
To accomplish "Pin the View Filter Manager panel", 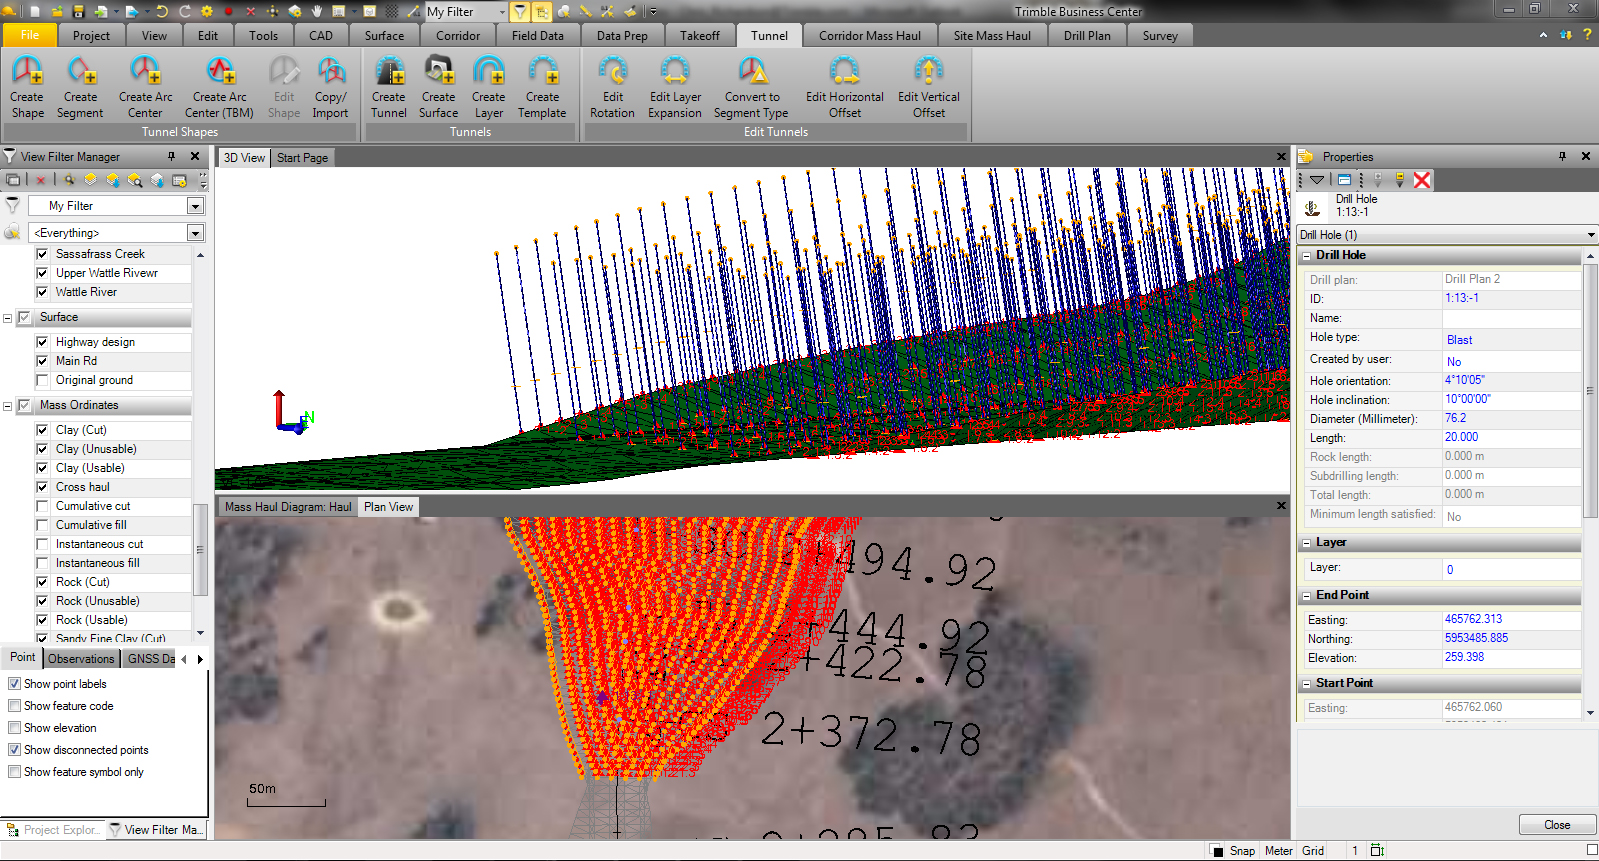I will pos(172,156).
